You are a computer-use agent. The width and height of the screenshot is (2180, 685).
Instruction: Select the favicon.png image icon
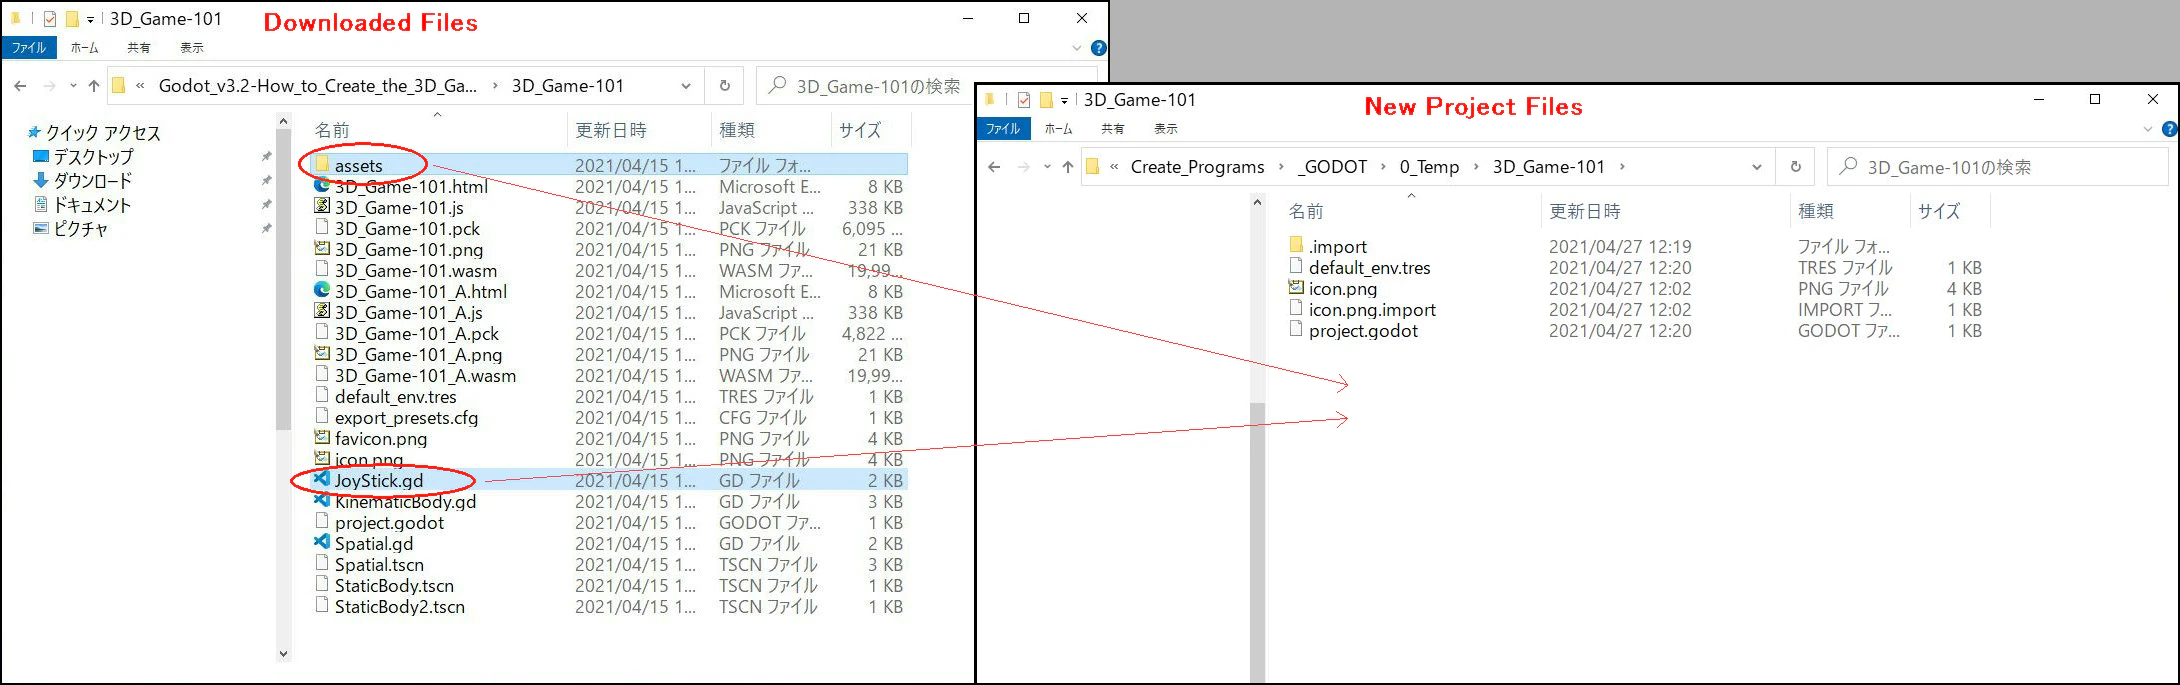coord(322,437)
